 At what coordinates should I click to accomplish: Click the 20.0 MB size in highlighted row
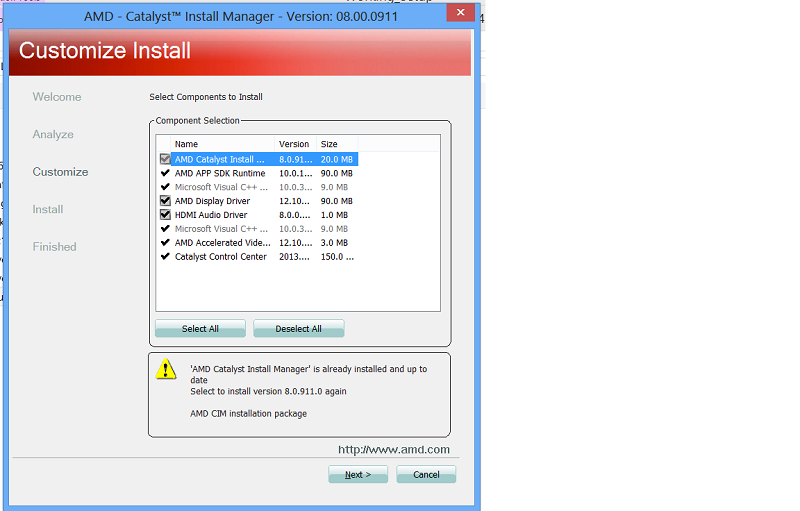[337, 159]
